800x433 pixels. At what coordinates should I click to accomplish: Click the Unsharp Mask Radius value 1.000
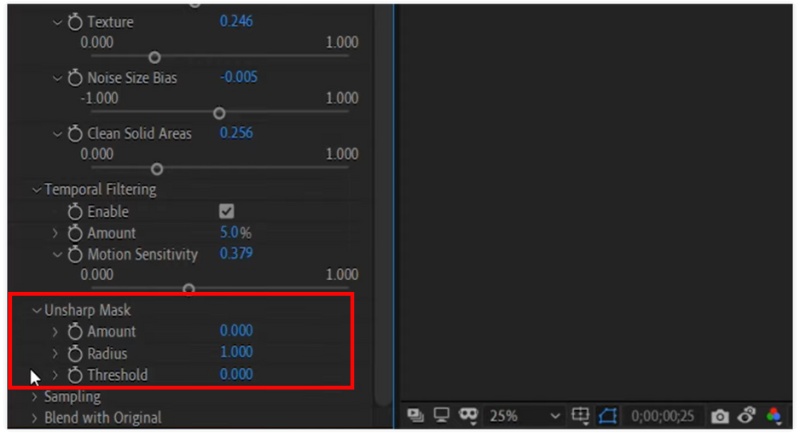coord(236,353)
